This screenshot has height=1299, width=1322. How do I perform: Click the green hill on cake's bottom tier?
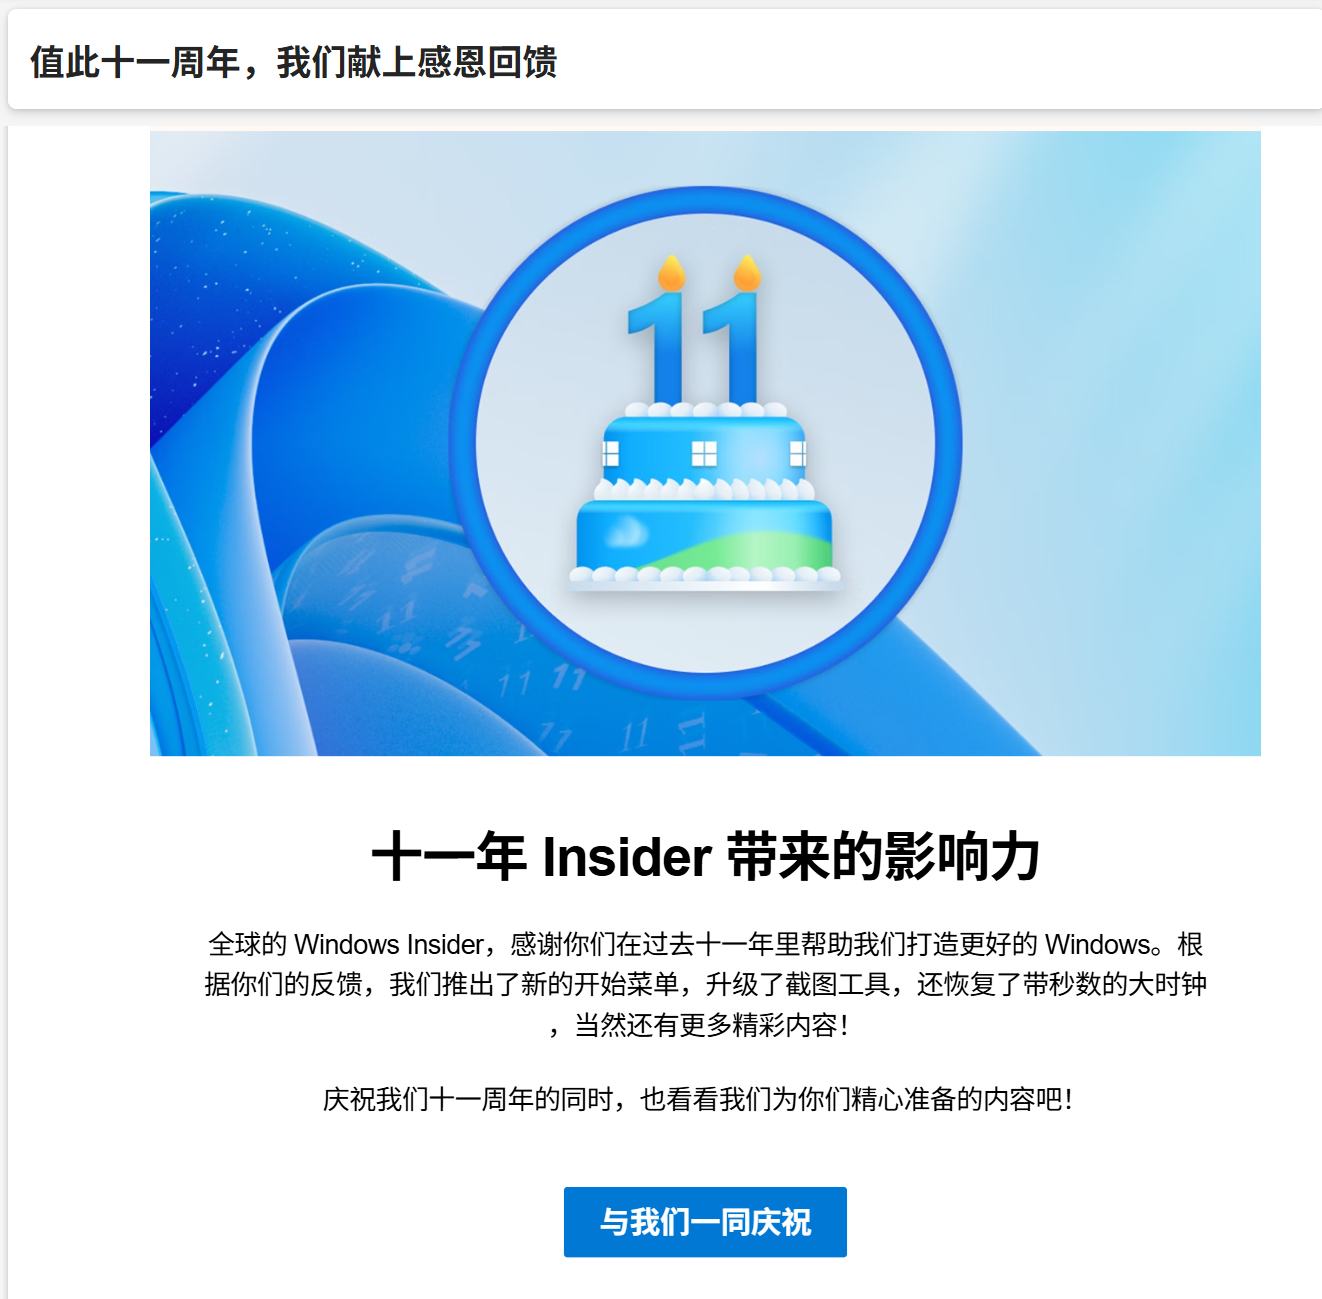tap(758, 550)
